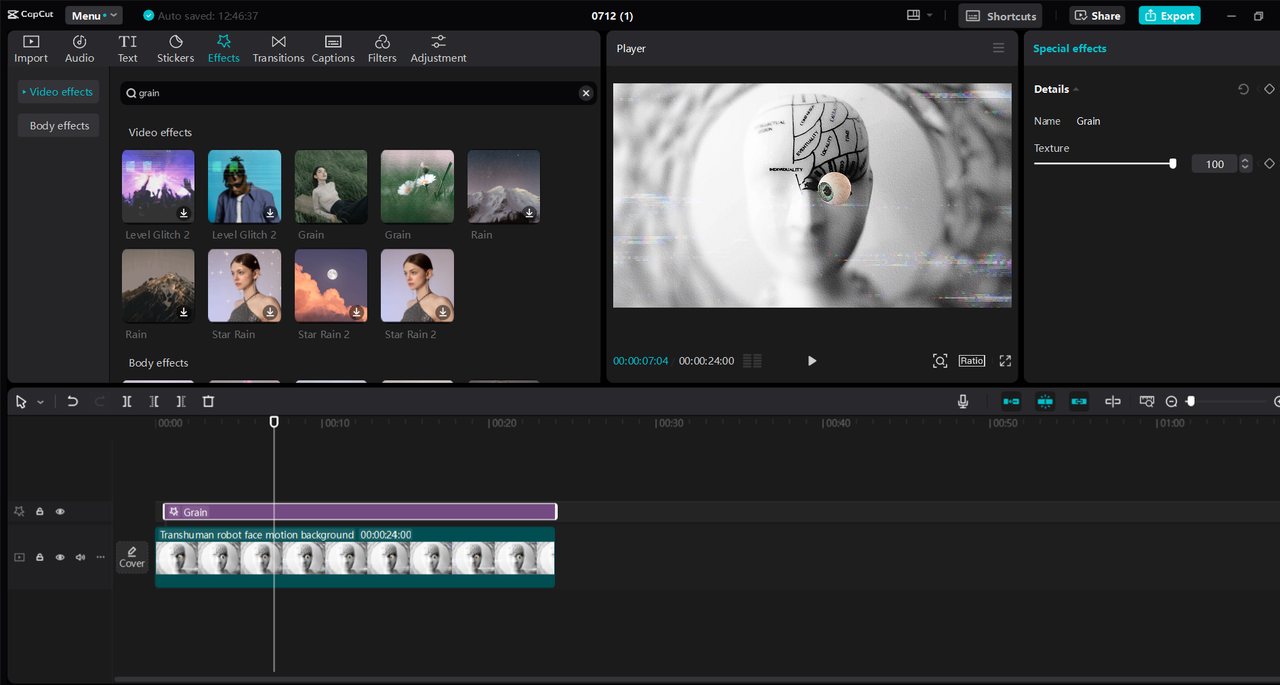This screenshot has height=685, width=1280.
Task: Select the Star Rain thumbnail
Action: click(244, 286)
